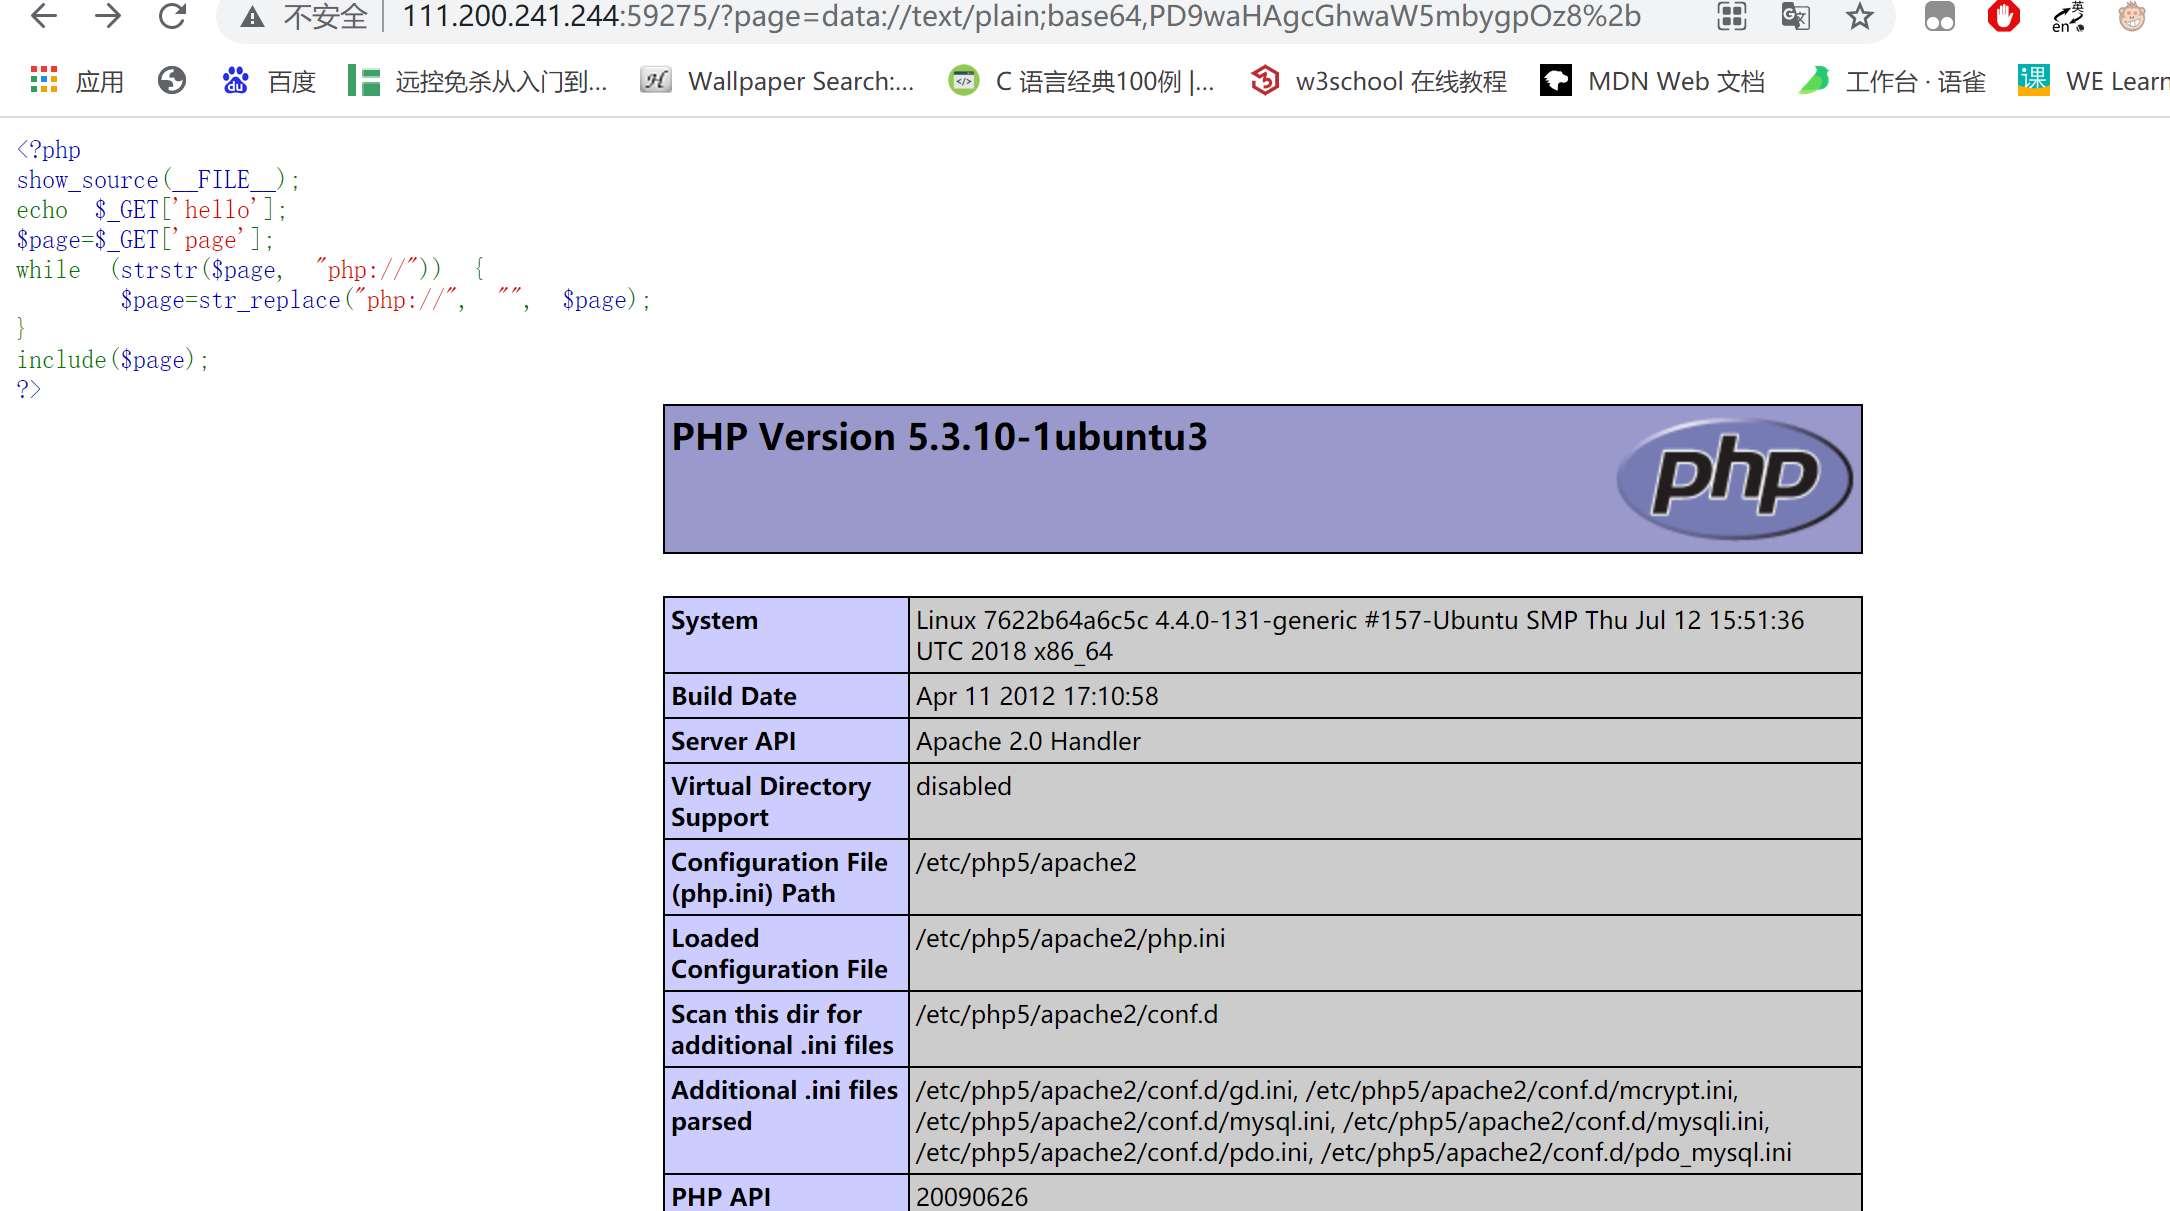The height and width of the screenshot is (1211, 2170).
Task: Open the 百度 bookmark
Action: pos(268,81)
